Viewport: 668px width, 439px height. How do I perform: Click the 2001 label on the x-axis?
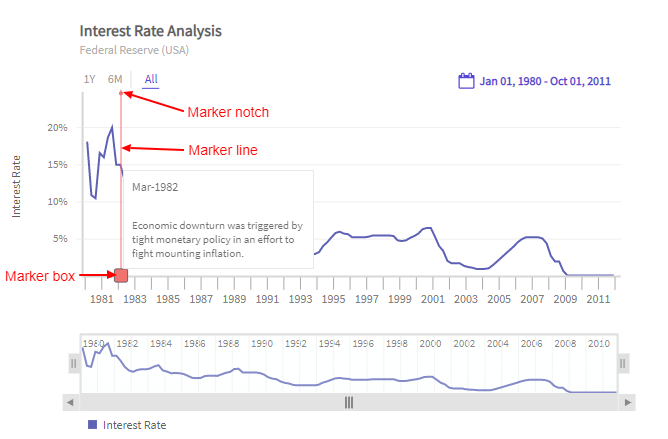point(433,298)
